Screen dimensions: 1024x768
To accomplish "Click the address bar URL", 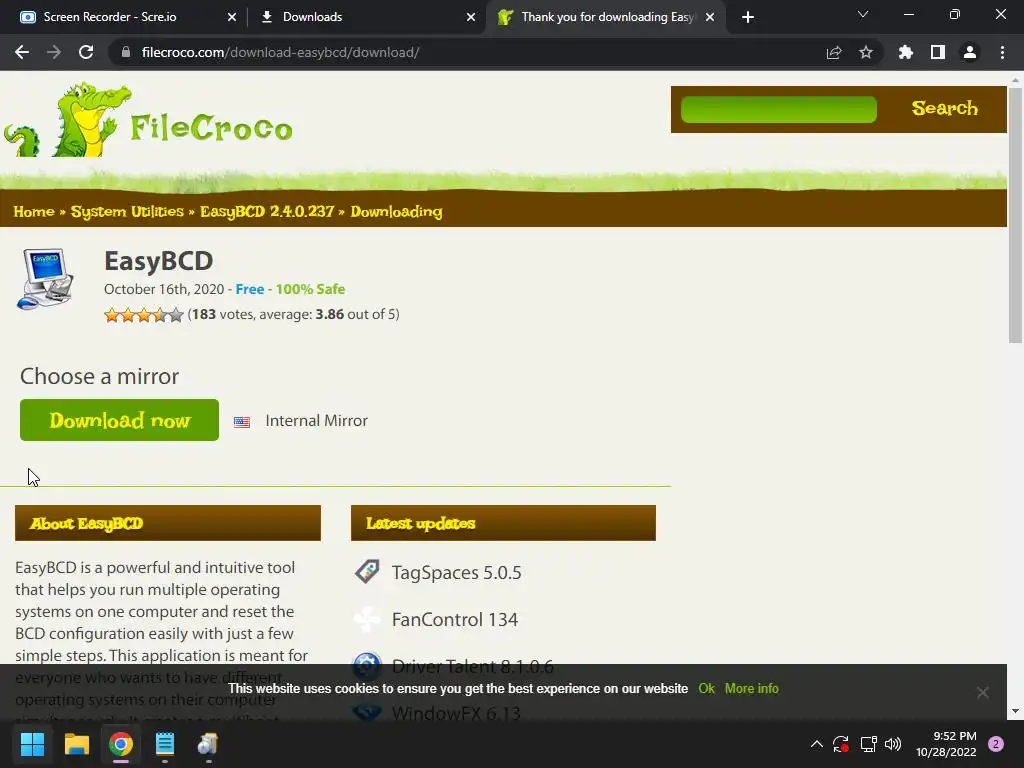I will tap(281, 52).
